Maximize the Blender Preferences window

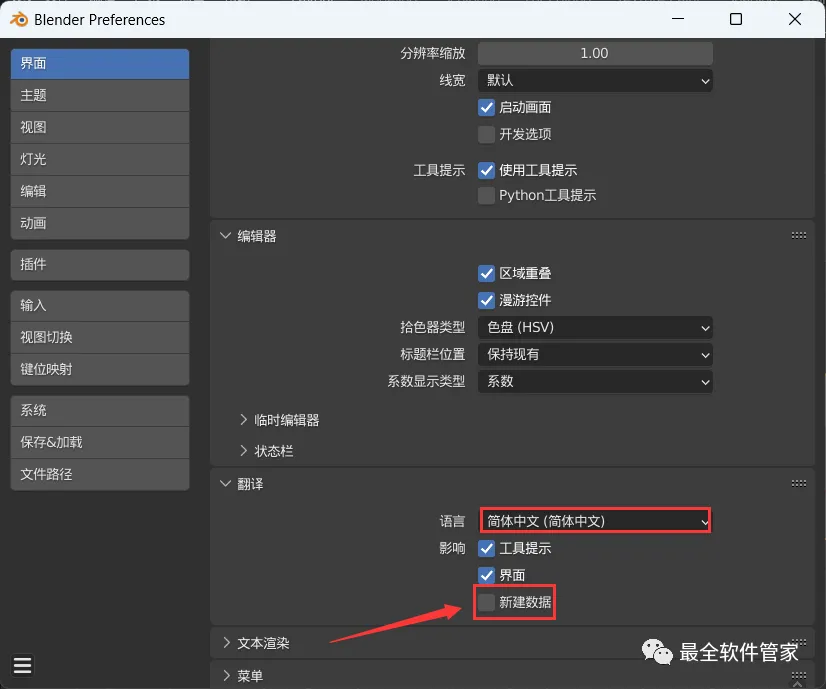pos(736,19)
